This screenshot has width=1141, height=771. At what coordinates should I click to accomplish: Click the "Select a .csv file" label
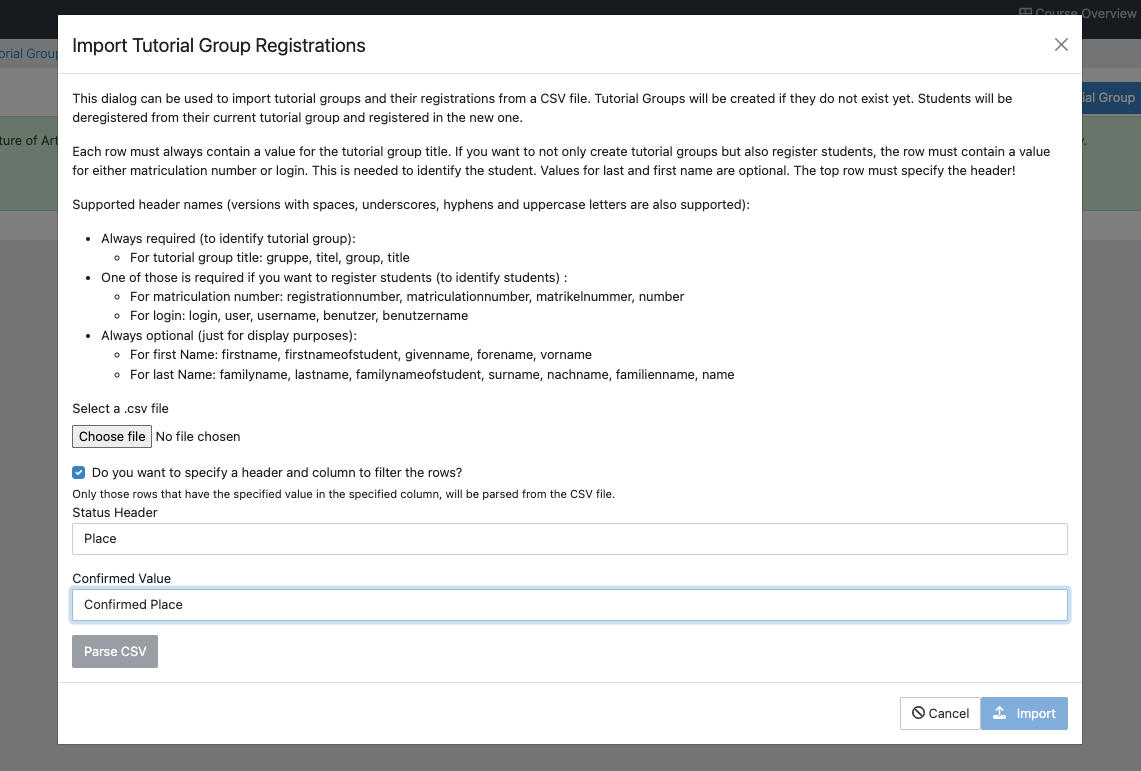(120, 408)
